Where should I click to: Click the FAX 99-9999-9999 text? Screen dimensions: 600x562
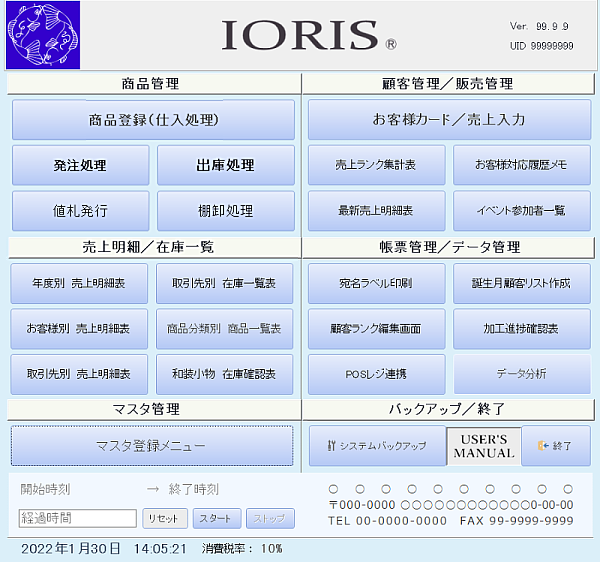tap(517, 521)
